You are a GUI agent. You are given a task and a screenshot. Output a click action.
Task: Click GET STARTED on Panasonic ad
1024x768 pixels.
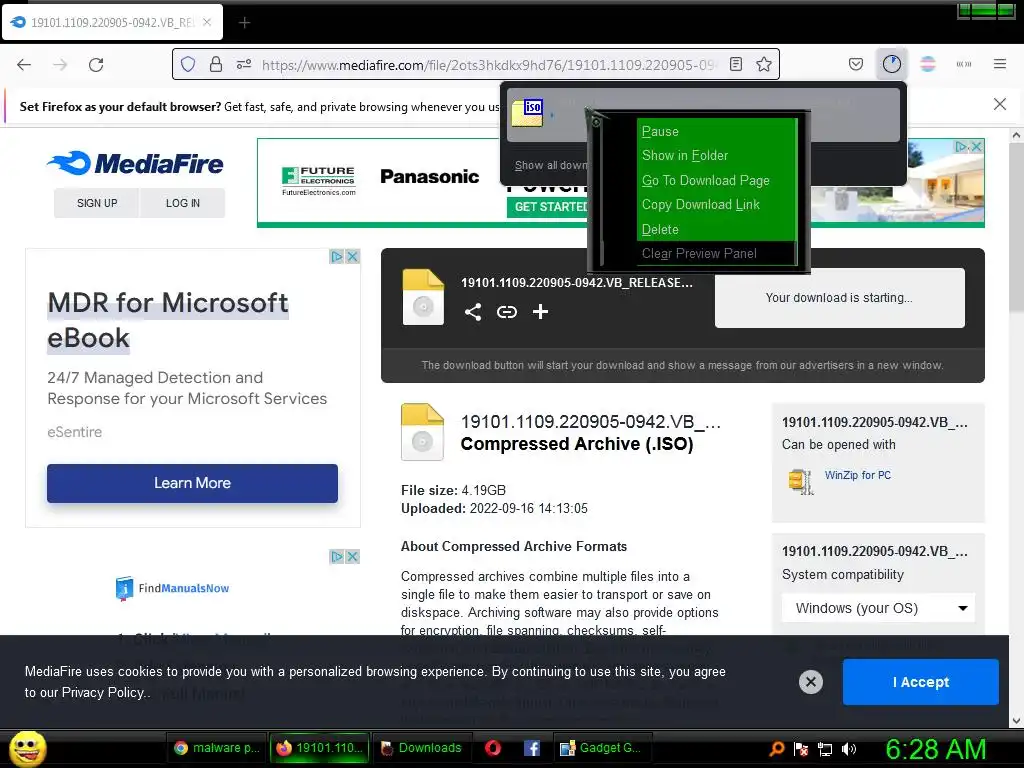(x=549, y=206)
